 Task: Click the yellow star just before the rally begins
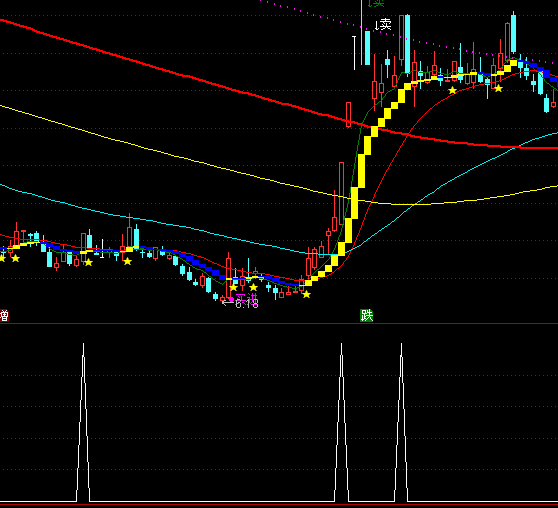tap(306, 294)
